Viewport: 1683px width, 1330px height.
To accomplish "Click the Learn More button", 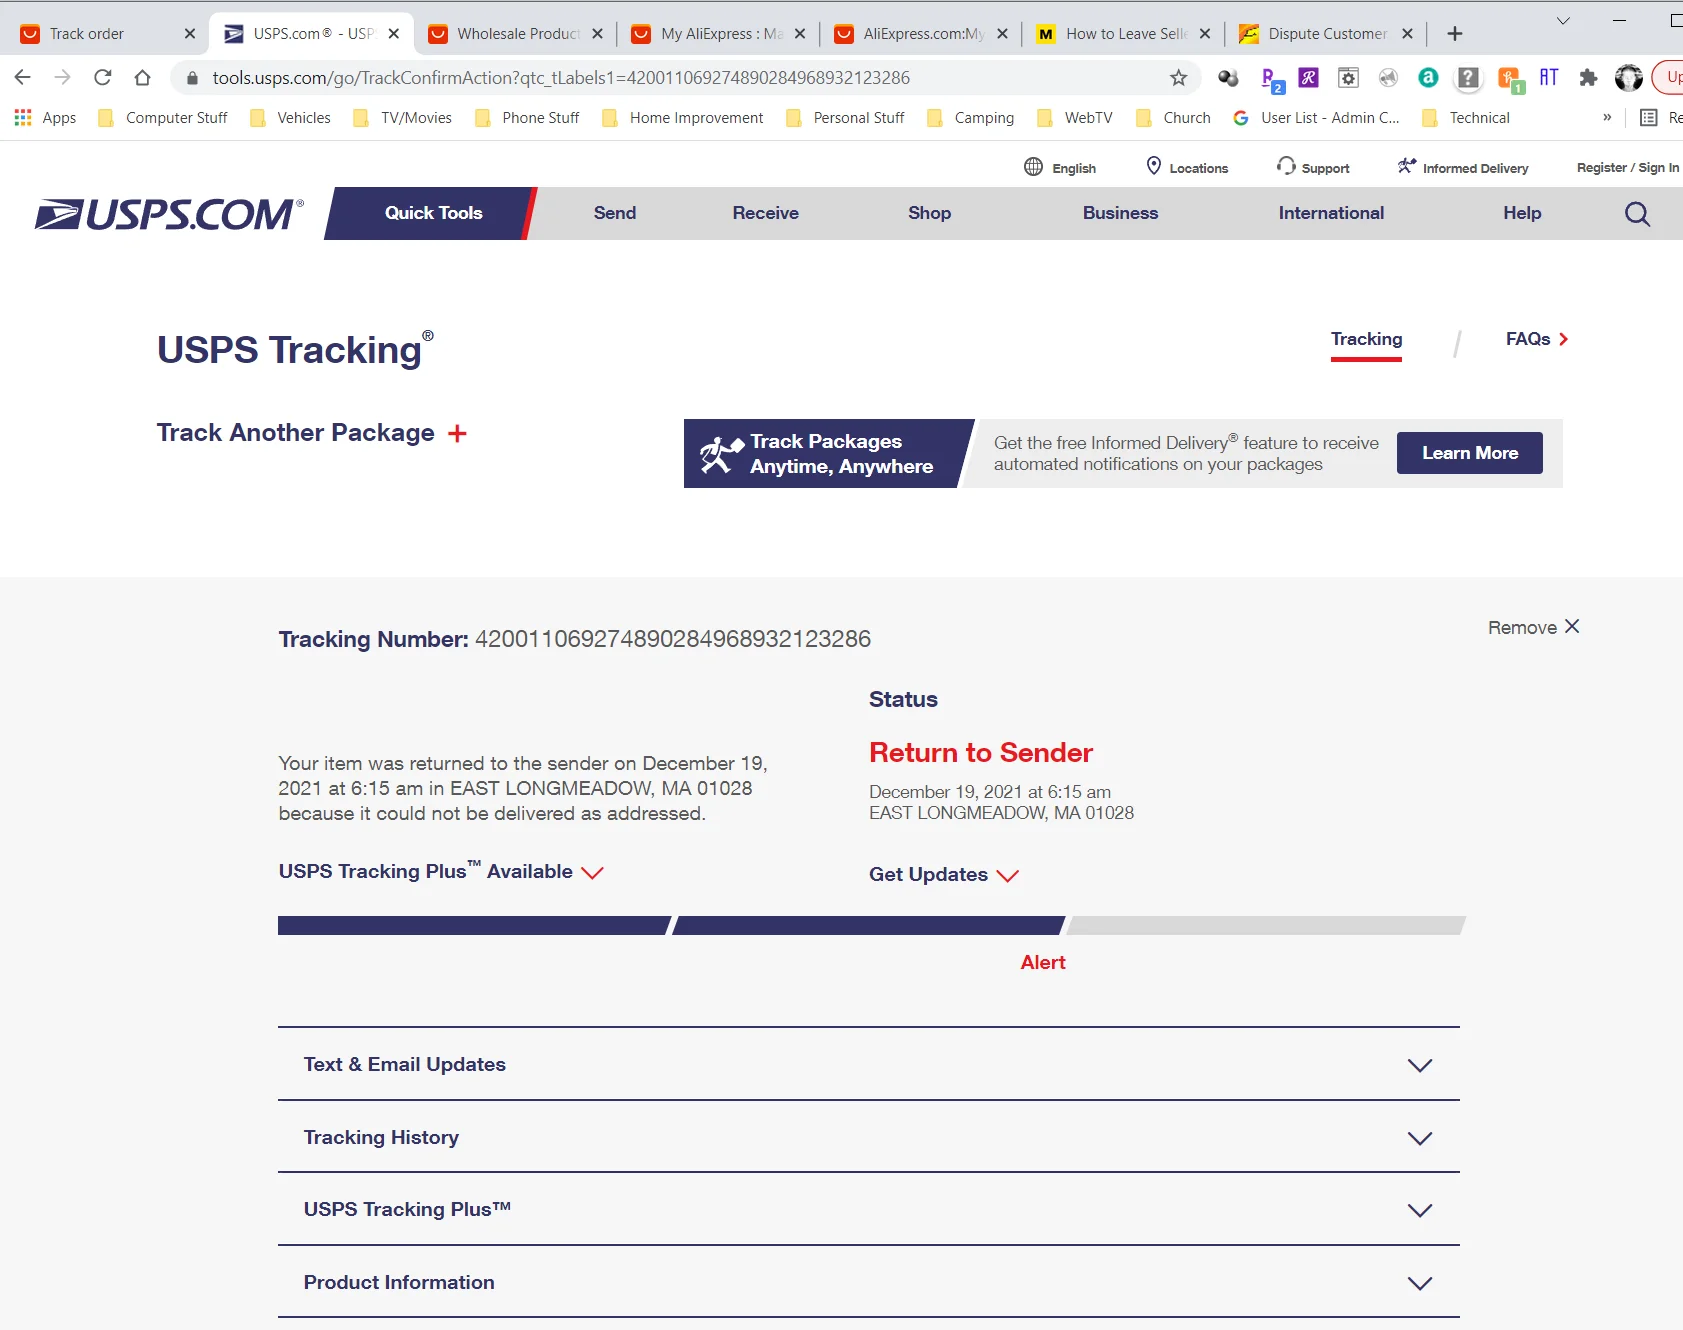I will (1470, 453).
